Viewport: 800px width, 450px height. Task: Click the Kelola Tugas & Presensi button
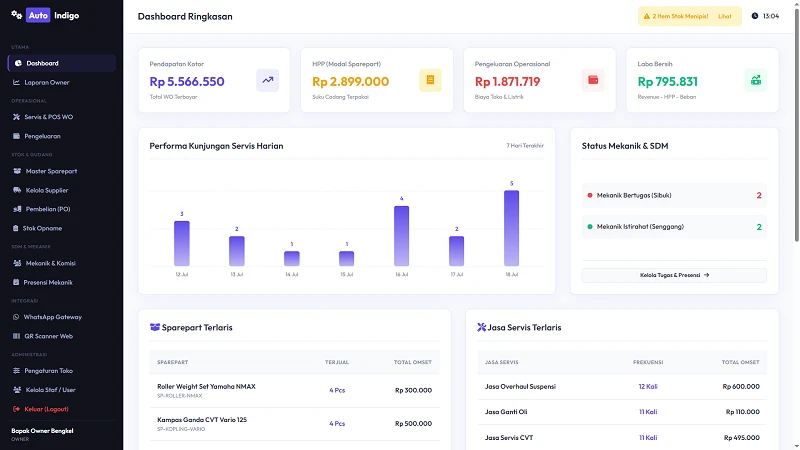pyautogui.click(x=674, y=275)
